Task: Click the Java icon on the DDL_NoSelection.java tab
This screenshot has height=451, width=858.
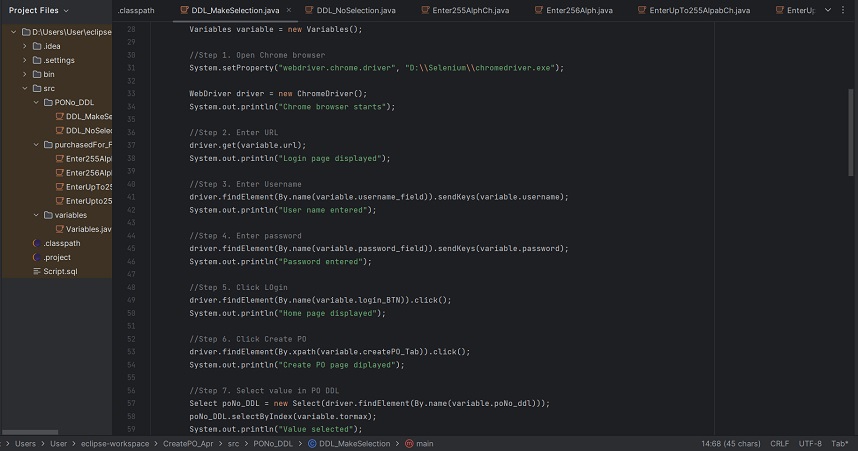Action: (309, 10)
